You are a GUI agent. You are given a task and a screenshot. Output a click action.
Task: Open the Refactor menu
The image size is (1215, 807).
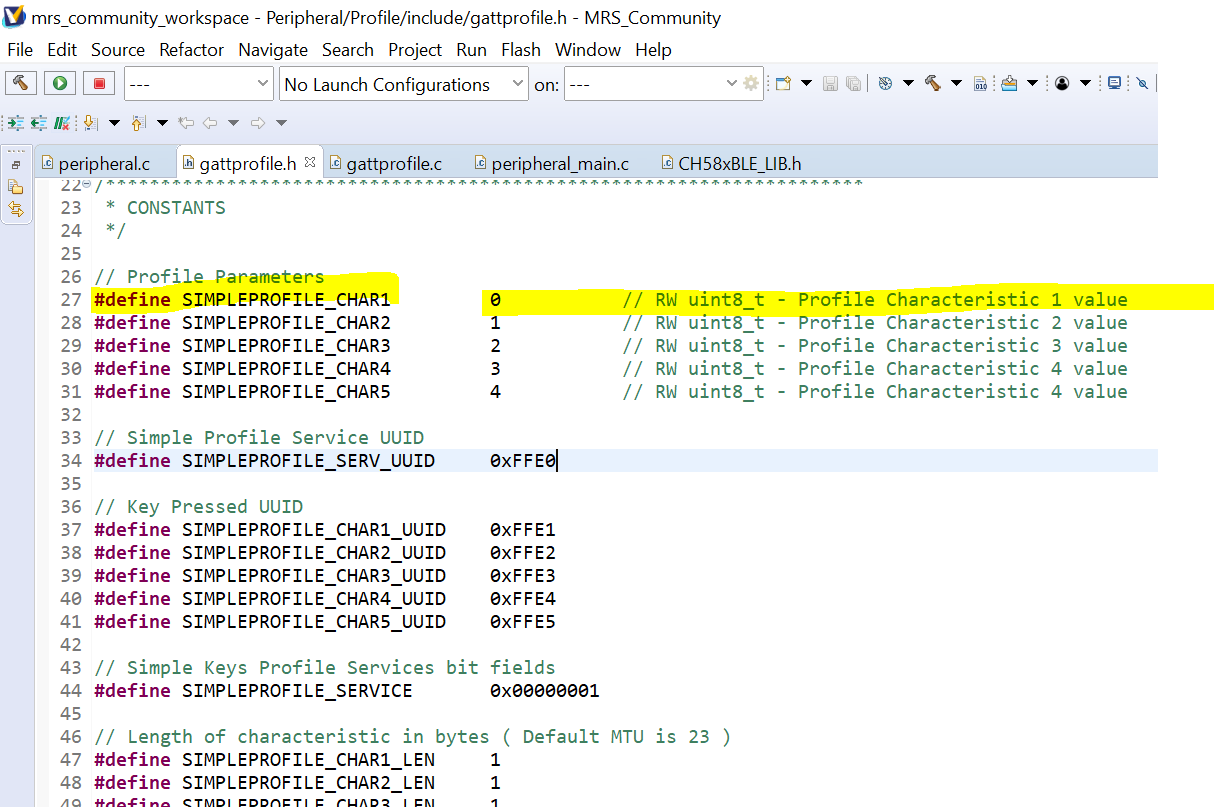(192, 49)
